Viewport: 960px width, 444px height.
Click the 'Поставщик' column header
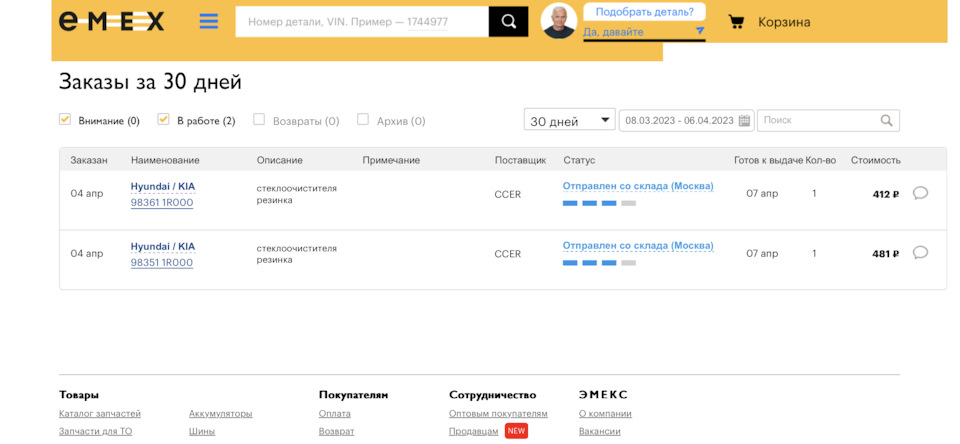click(x=520, y=160)
